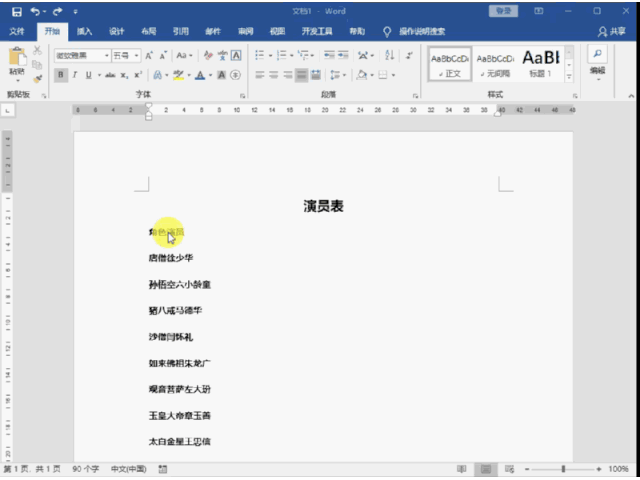
Task: Increase paragraph indent
Action: pos(343,55)
